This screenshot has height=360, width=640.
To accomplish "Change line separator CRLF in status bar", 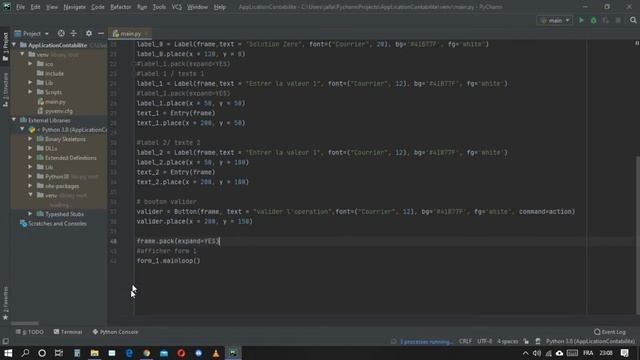I will tap(465, 341).
